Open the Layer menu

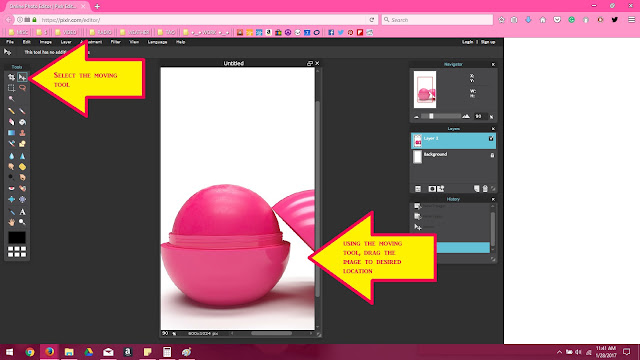pyautogui.click(x=66, y=42)
